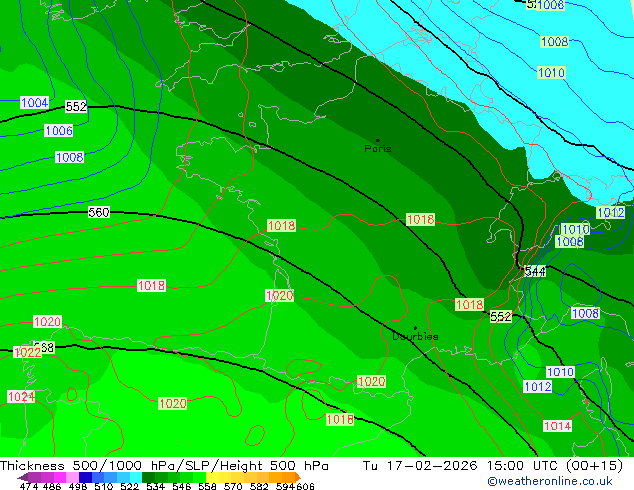The image size is (634, 490).
Task: Select legend value 558
Action: pos(207,486)
